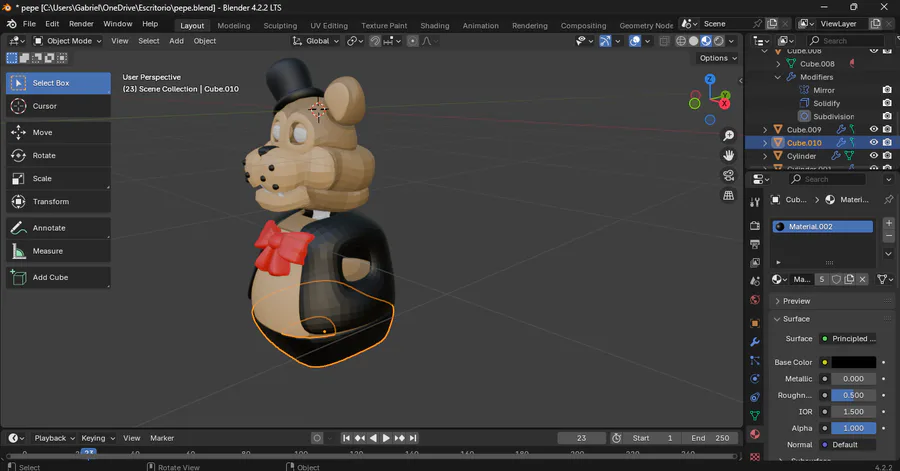Hide Cube.009 with its eye icon

(x=874, y=129)
